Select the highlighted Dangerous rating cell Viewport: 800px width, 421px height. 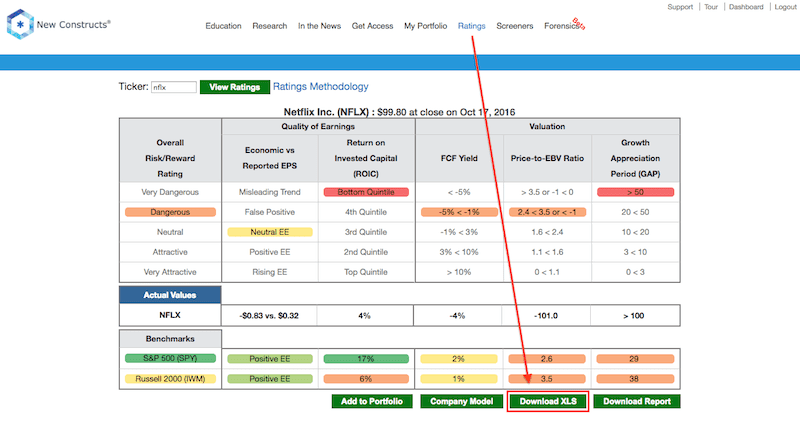pos(170,212)
